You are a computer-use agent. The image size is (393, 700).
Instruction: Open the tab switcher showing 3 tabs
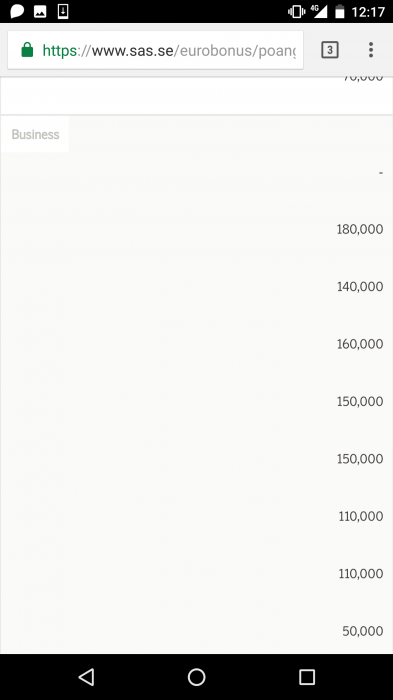point(330,50)
